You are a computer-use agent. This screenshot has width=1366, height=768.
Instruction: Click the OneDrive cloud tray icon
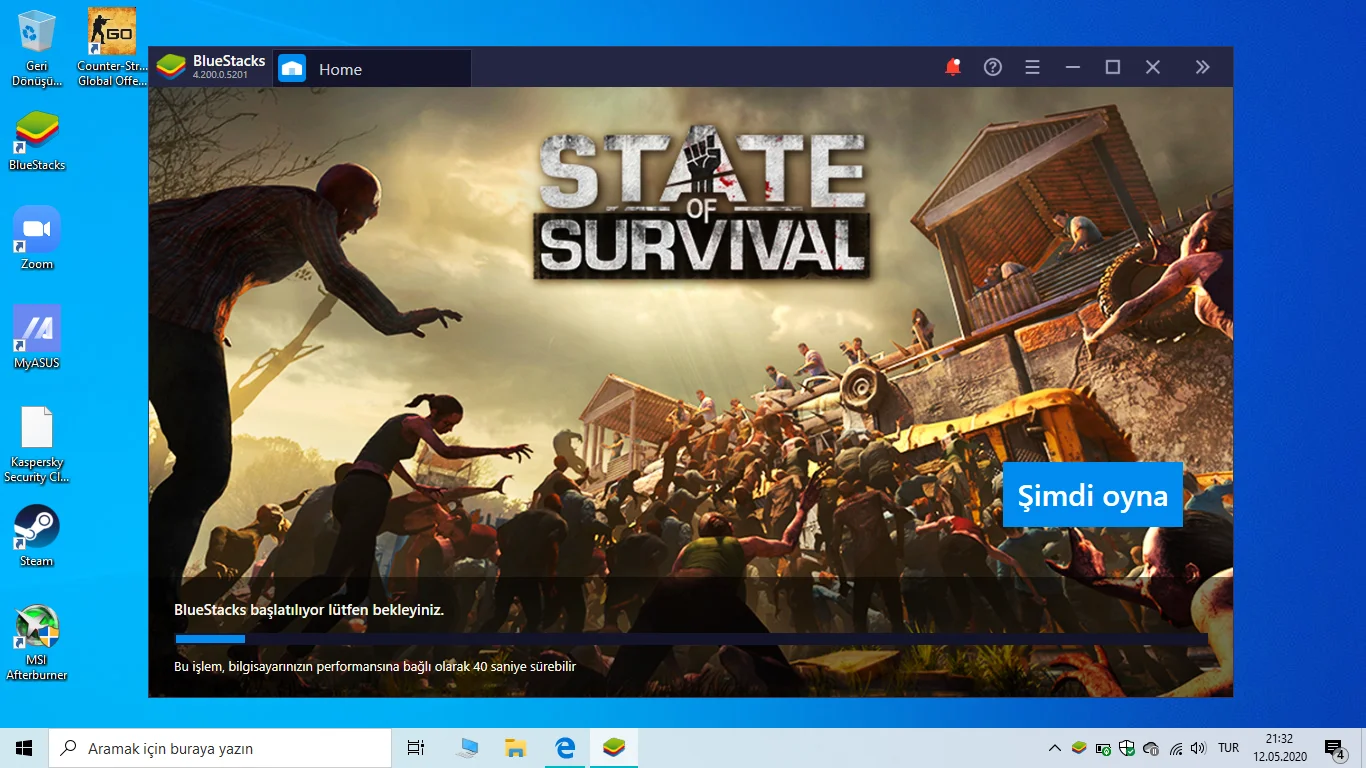click(1151, 748)
